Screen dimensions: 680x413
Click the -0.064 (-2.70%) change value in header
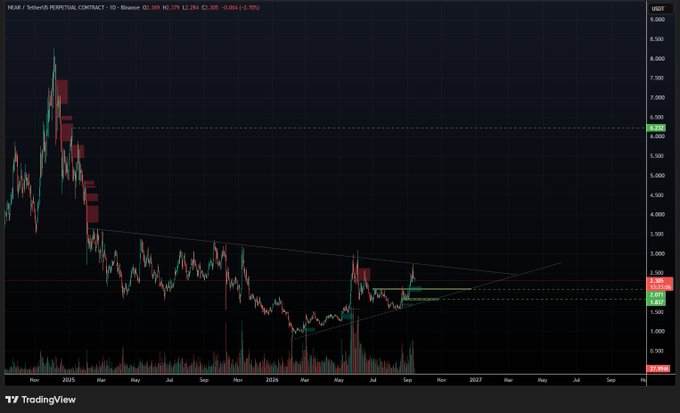click(x=241, y=7)
